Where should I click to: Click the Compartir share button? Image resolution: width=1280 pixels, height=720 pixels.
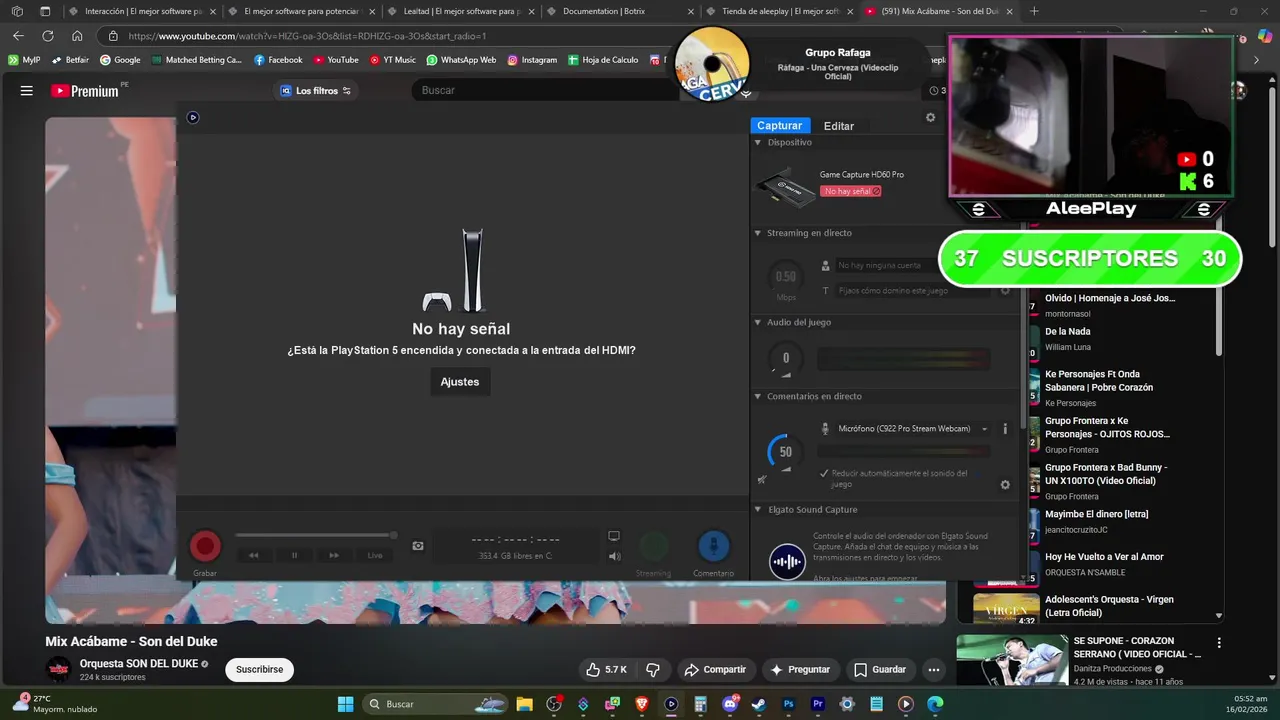tap(715, 669)
